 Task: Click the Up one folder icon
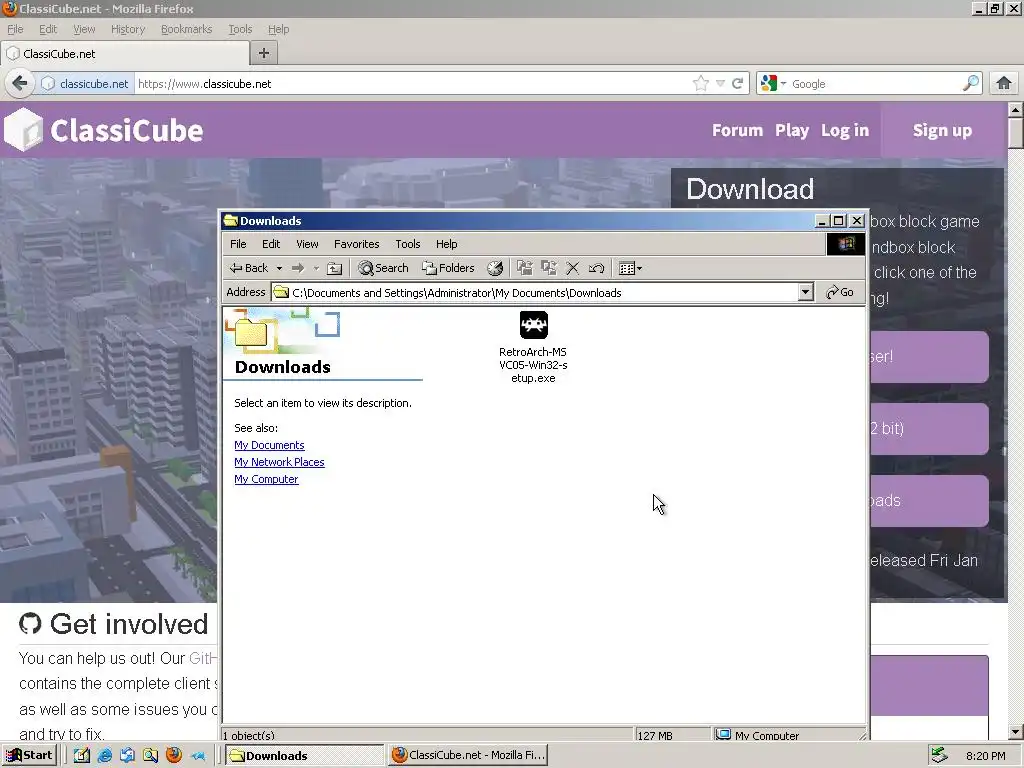click(334, 268)
